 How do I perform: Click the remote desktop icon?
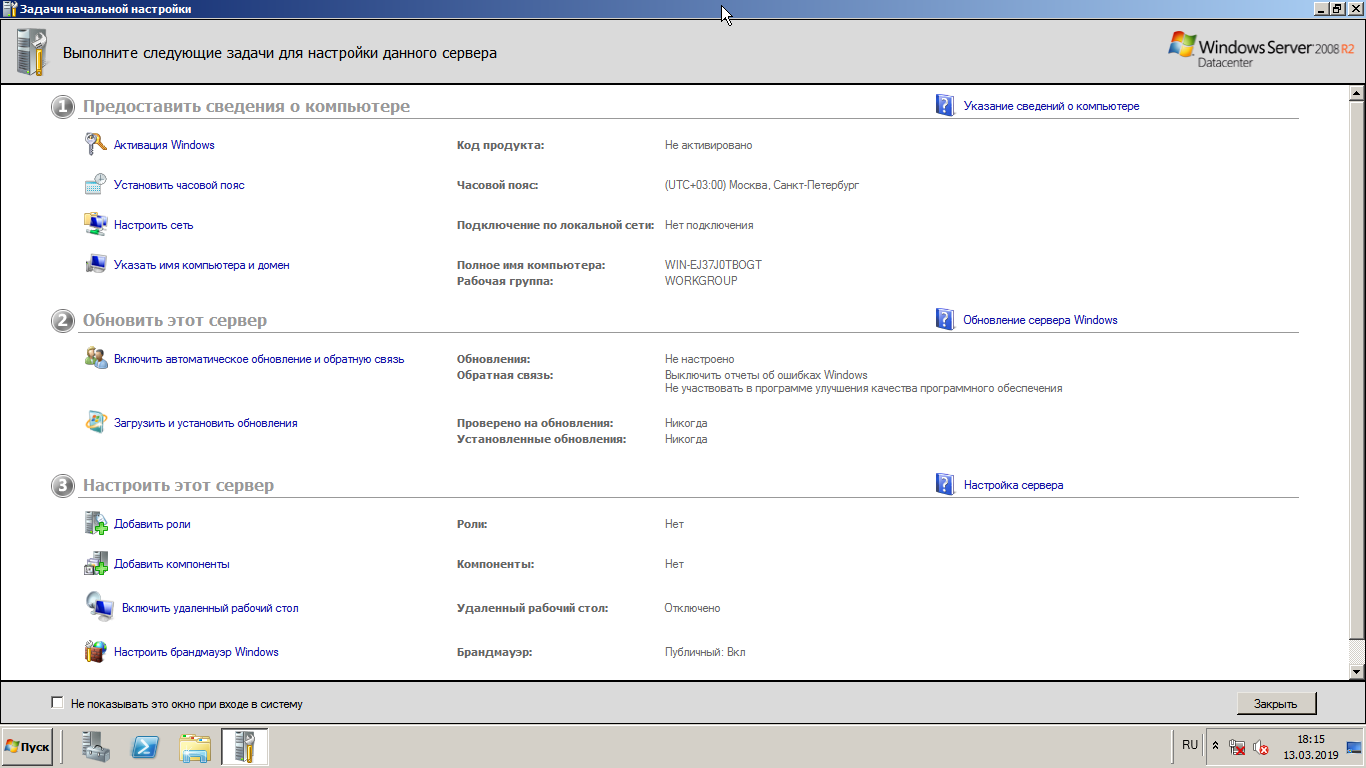(99, 607)
